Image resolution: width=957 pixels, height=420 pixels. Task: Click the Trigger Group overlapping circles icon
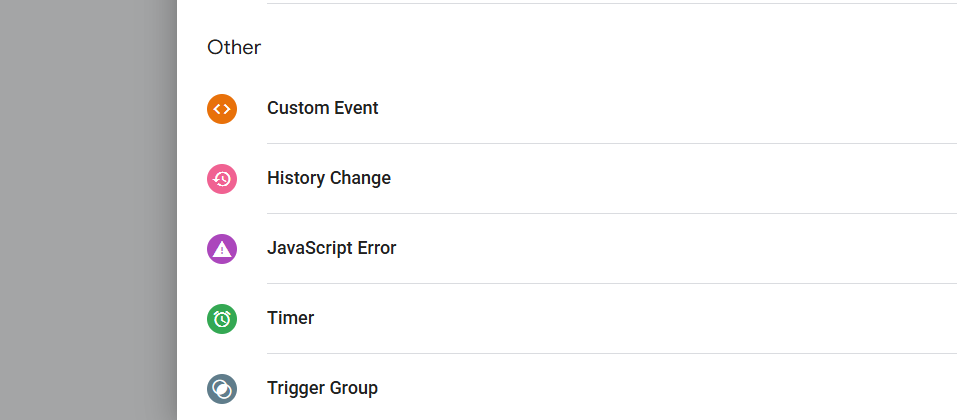[222, 388]
